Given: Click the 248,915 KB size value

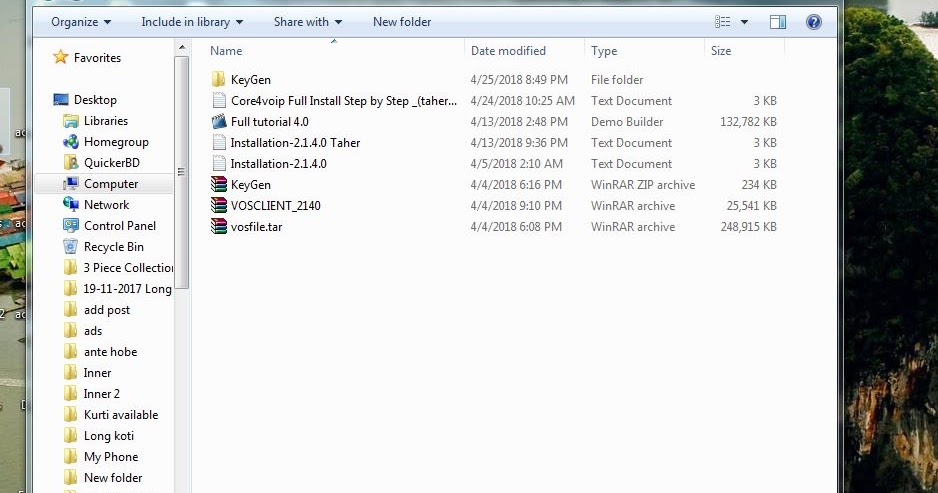Looking at the screenshot, I should coord(748,227).
